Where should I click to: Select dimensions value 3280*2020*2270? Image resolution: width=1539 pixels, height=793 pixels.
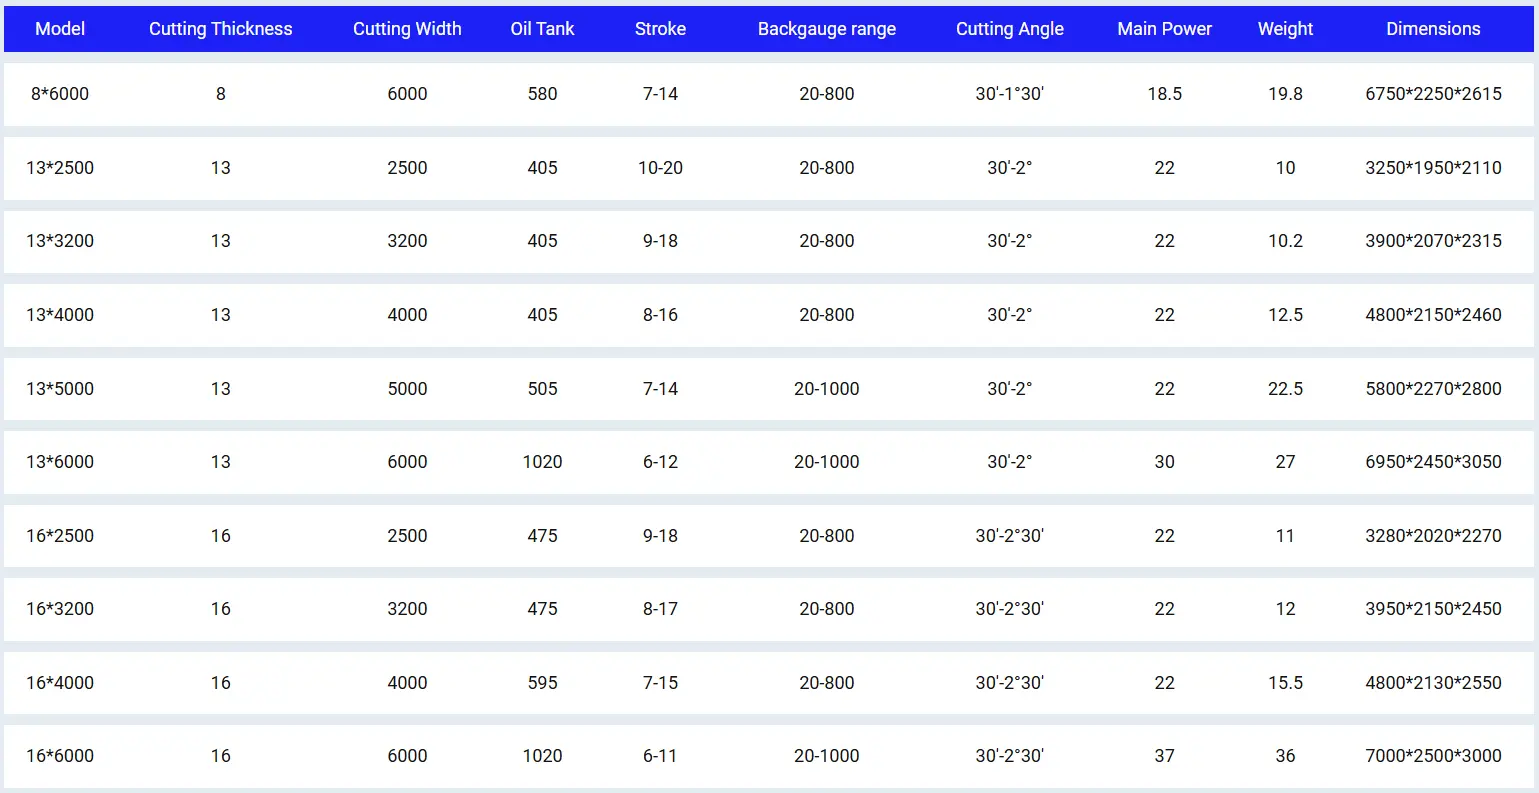point(1433,536)
